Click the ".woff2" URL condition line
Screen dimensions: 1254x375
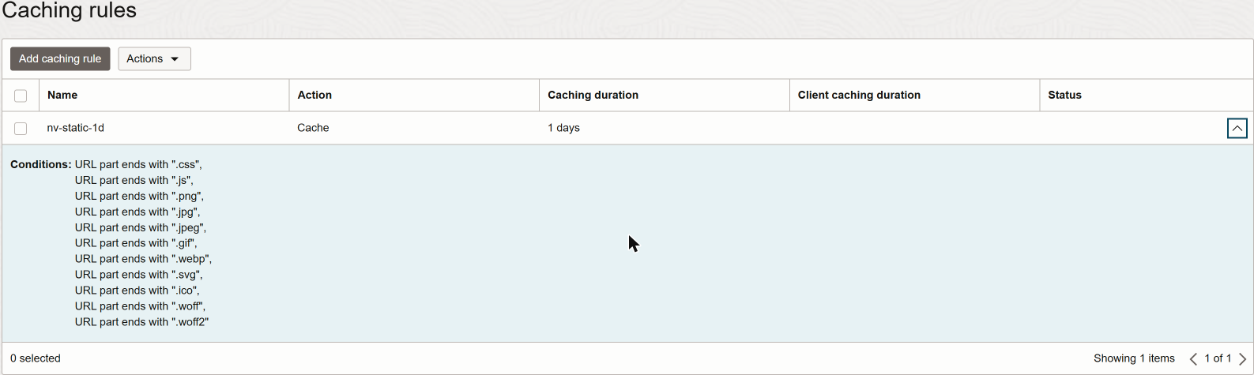[x=142, y=322]
